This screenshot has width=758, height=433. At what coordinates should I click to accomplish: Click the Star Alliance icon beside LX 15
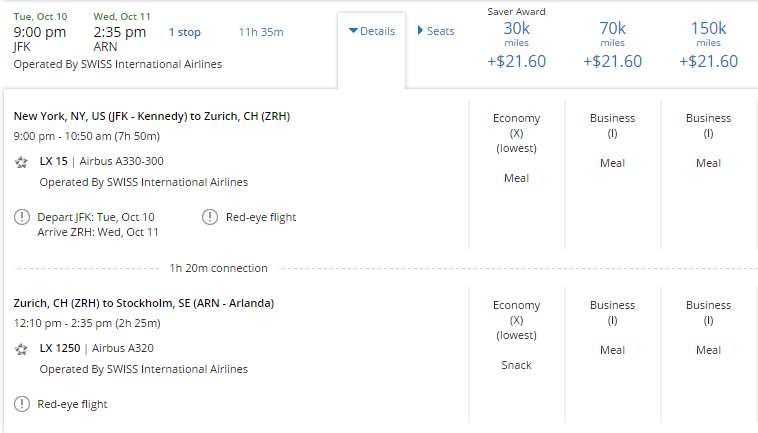[x=21, y=162]
